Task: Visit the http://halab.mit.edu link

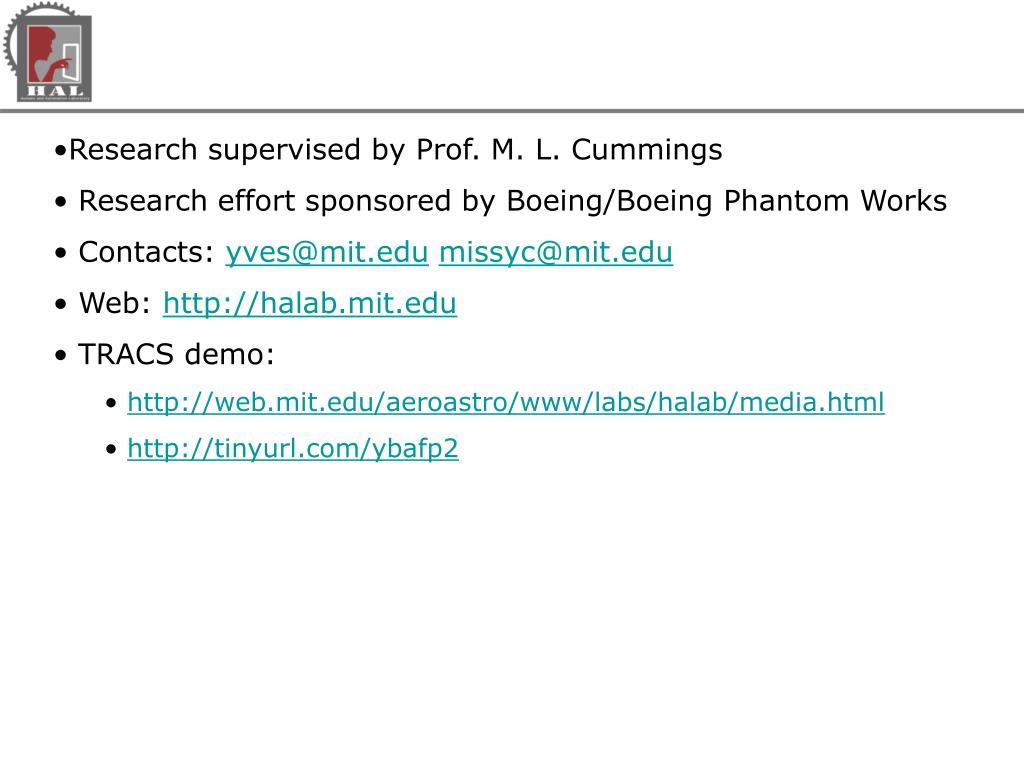Action: coord(310,304)
